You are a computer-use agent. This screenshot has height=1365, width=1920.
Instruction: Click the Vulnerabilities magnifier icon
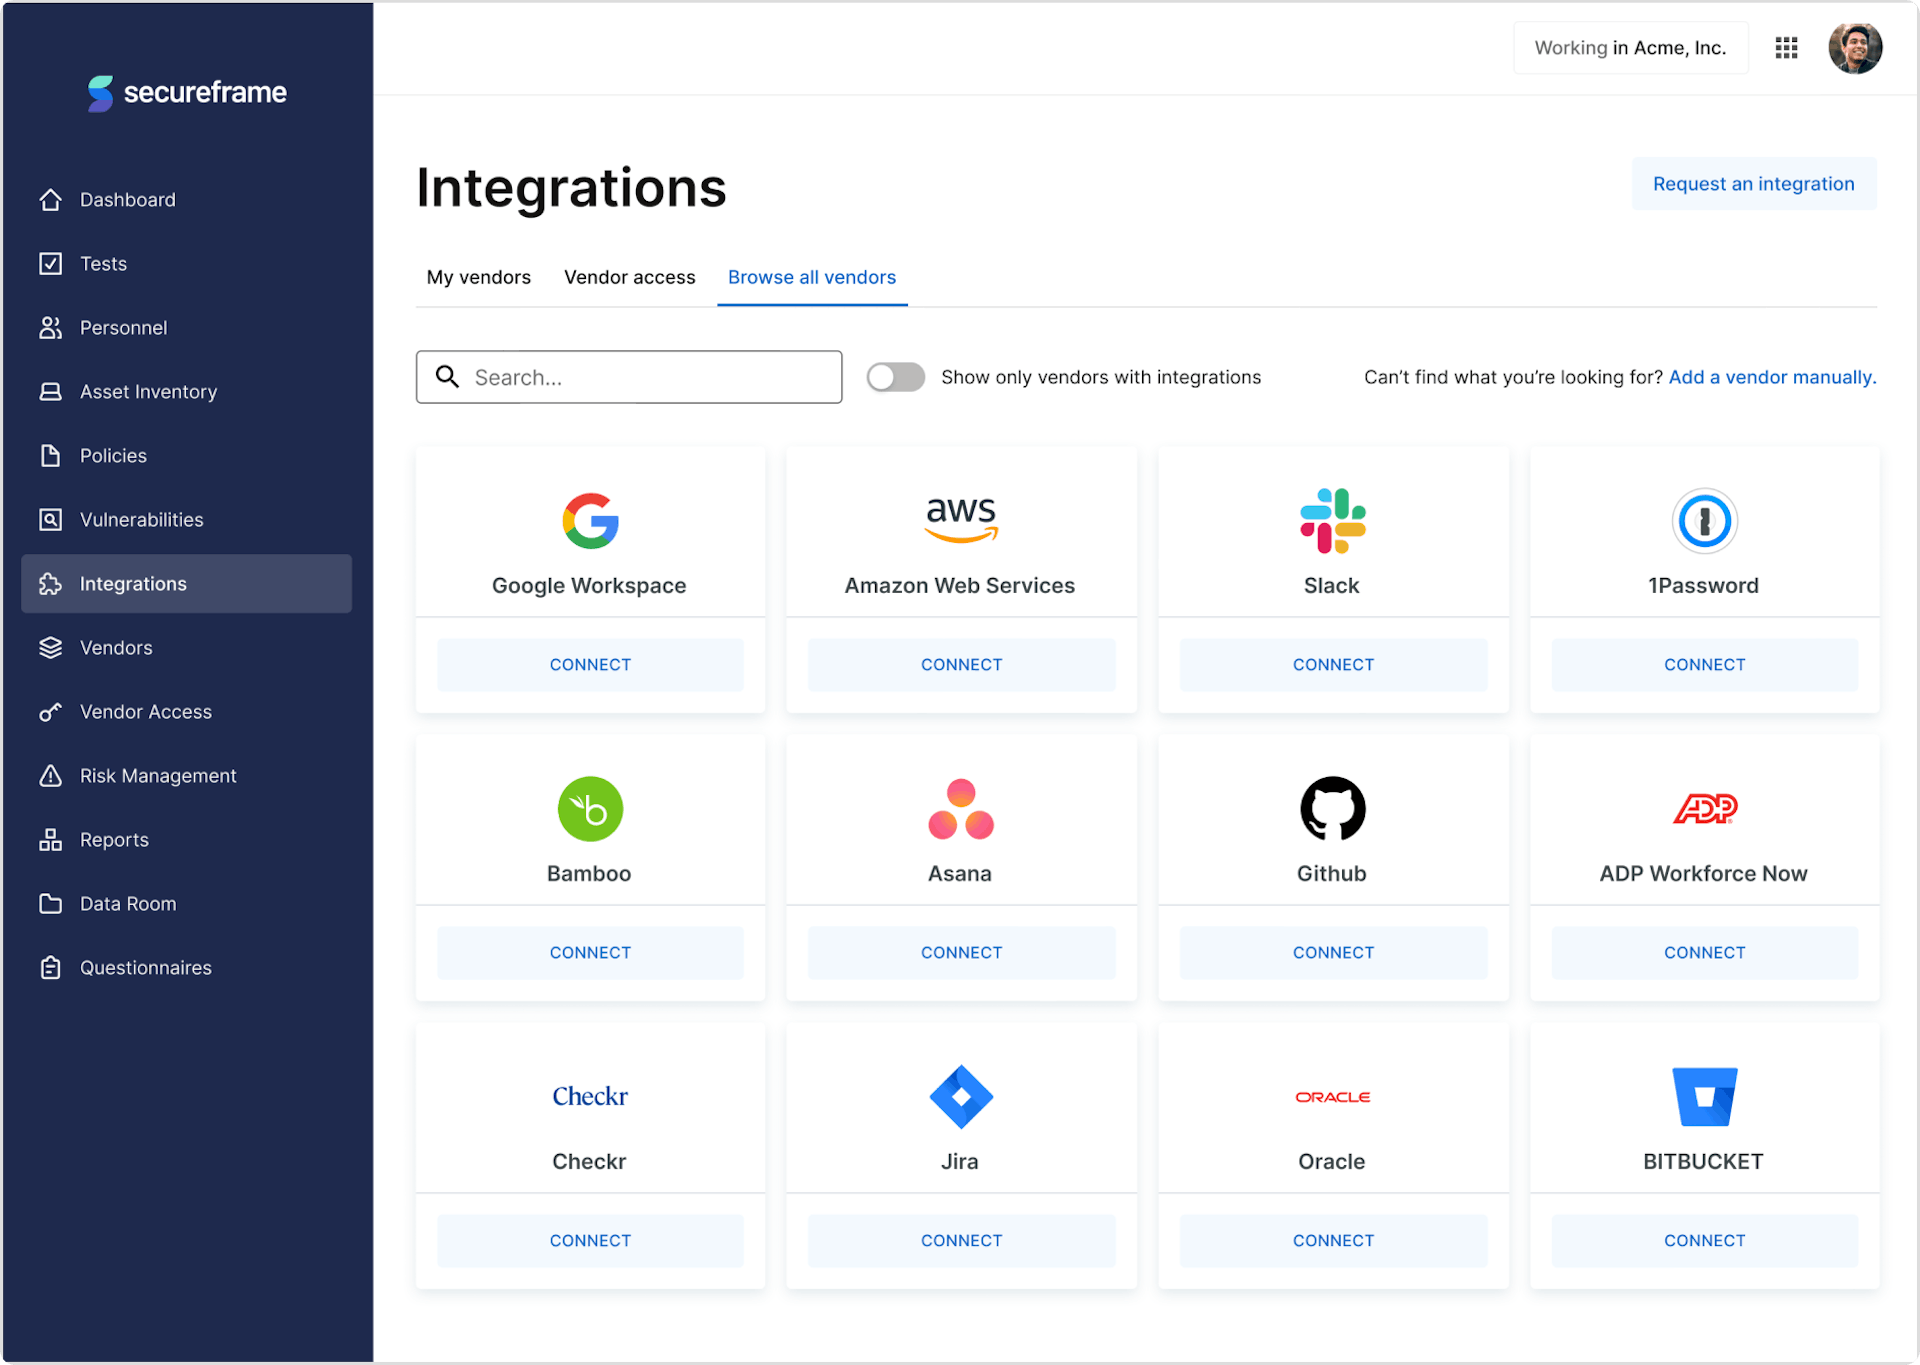pyautogui.click(x=50, y=520)
